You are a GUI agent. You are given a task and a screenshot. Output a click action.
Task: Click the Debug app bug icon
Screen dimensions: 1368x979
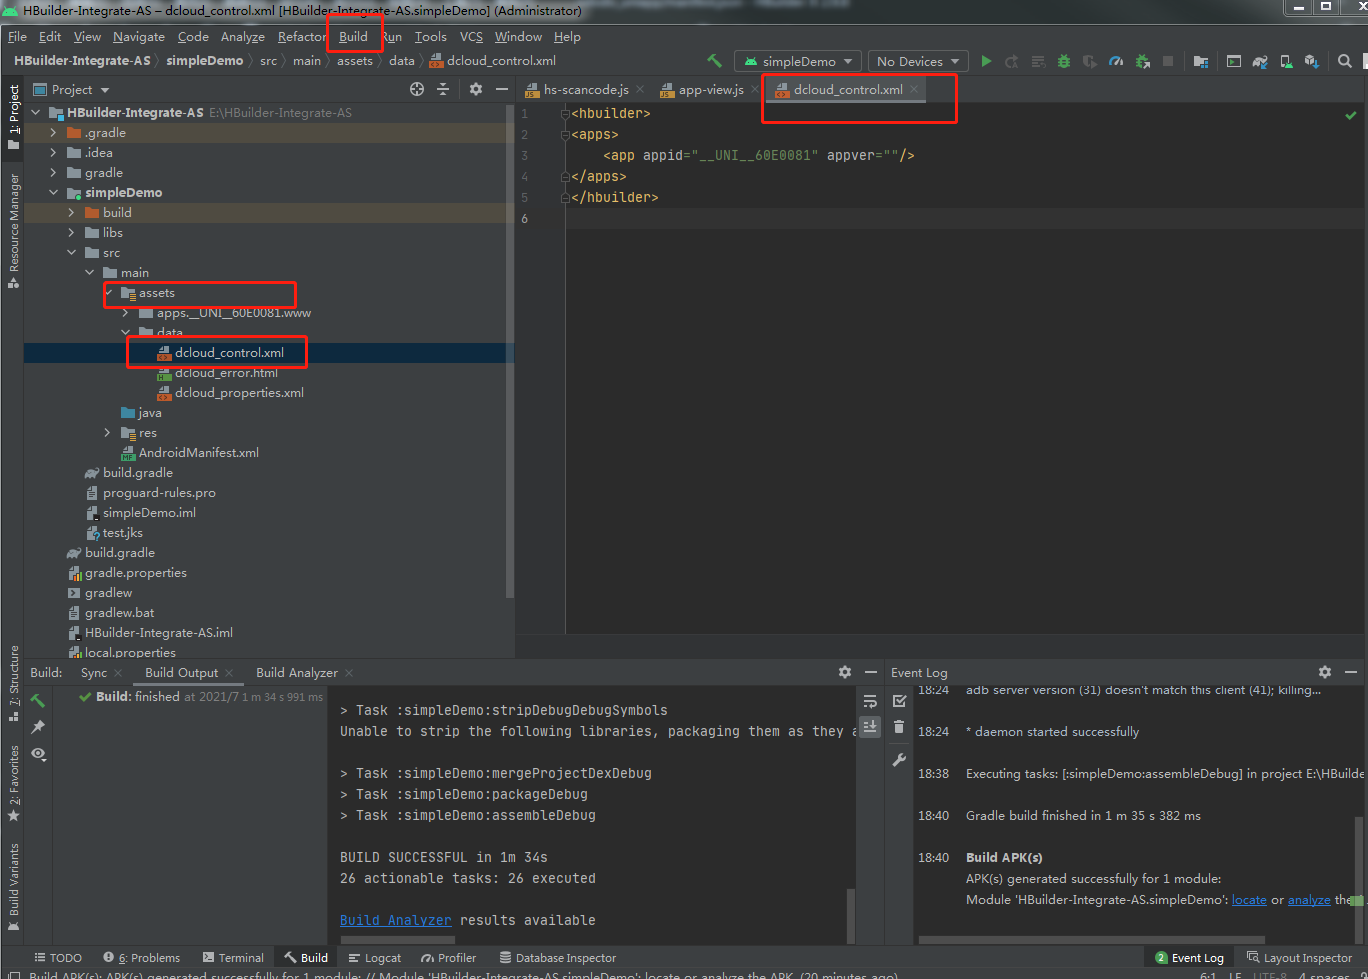1064,61
